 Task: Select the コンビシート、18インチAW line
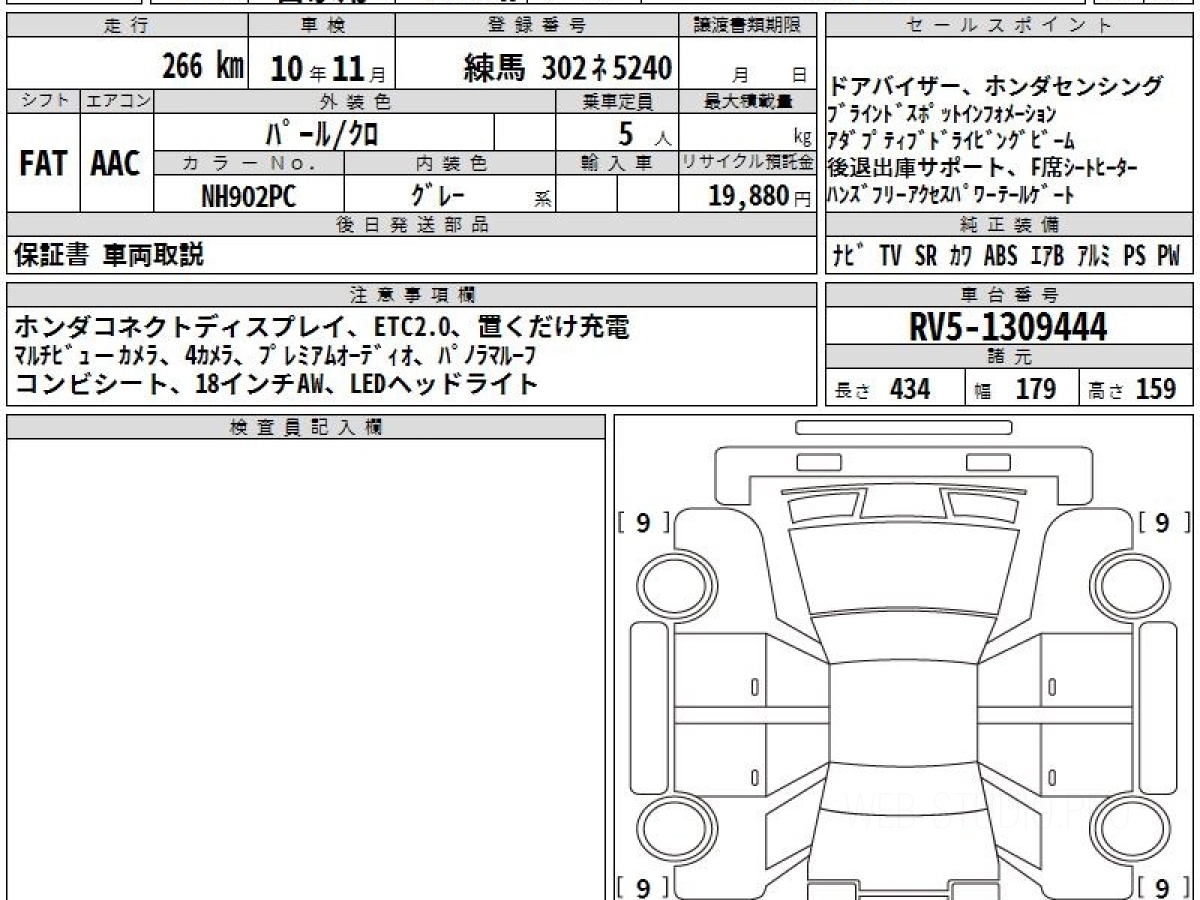pos(276,383)
